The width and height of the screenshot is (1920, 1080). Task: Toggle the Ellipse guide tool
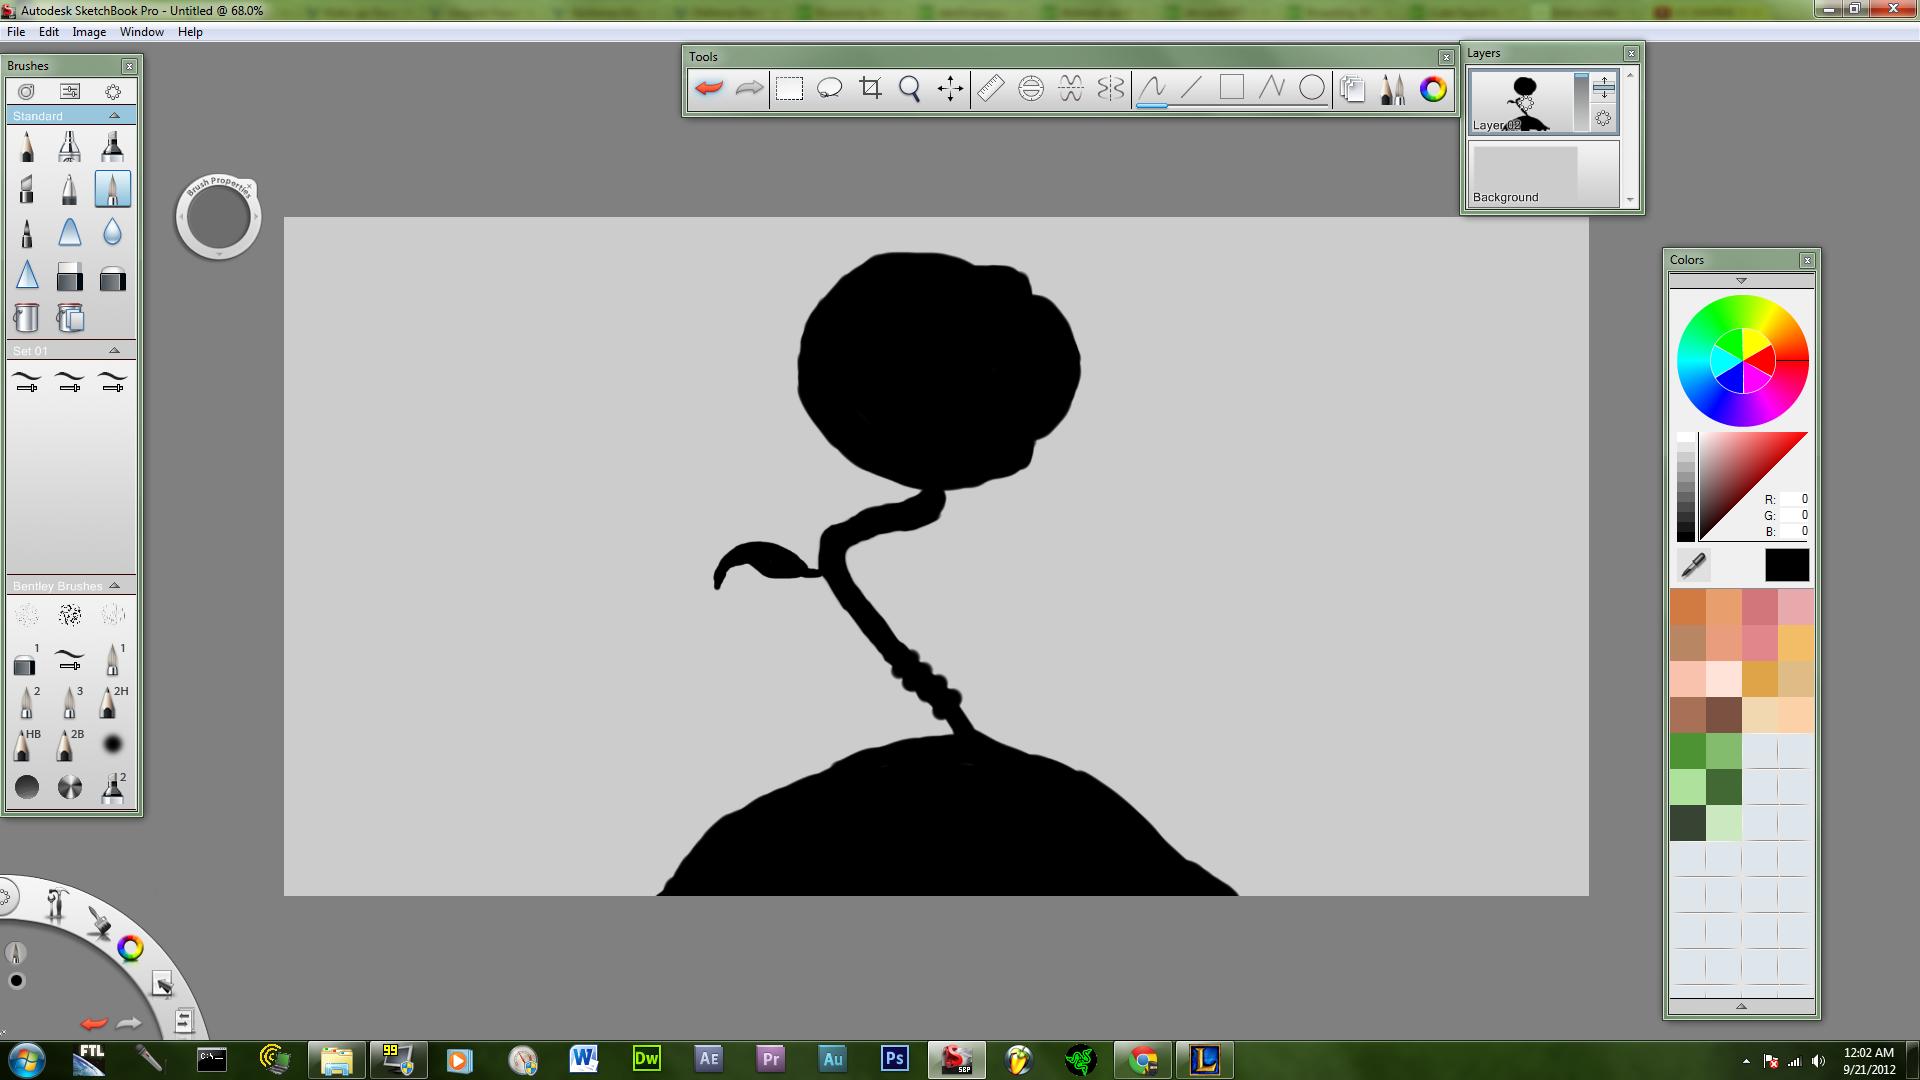(1030, 88)
